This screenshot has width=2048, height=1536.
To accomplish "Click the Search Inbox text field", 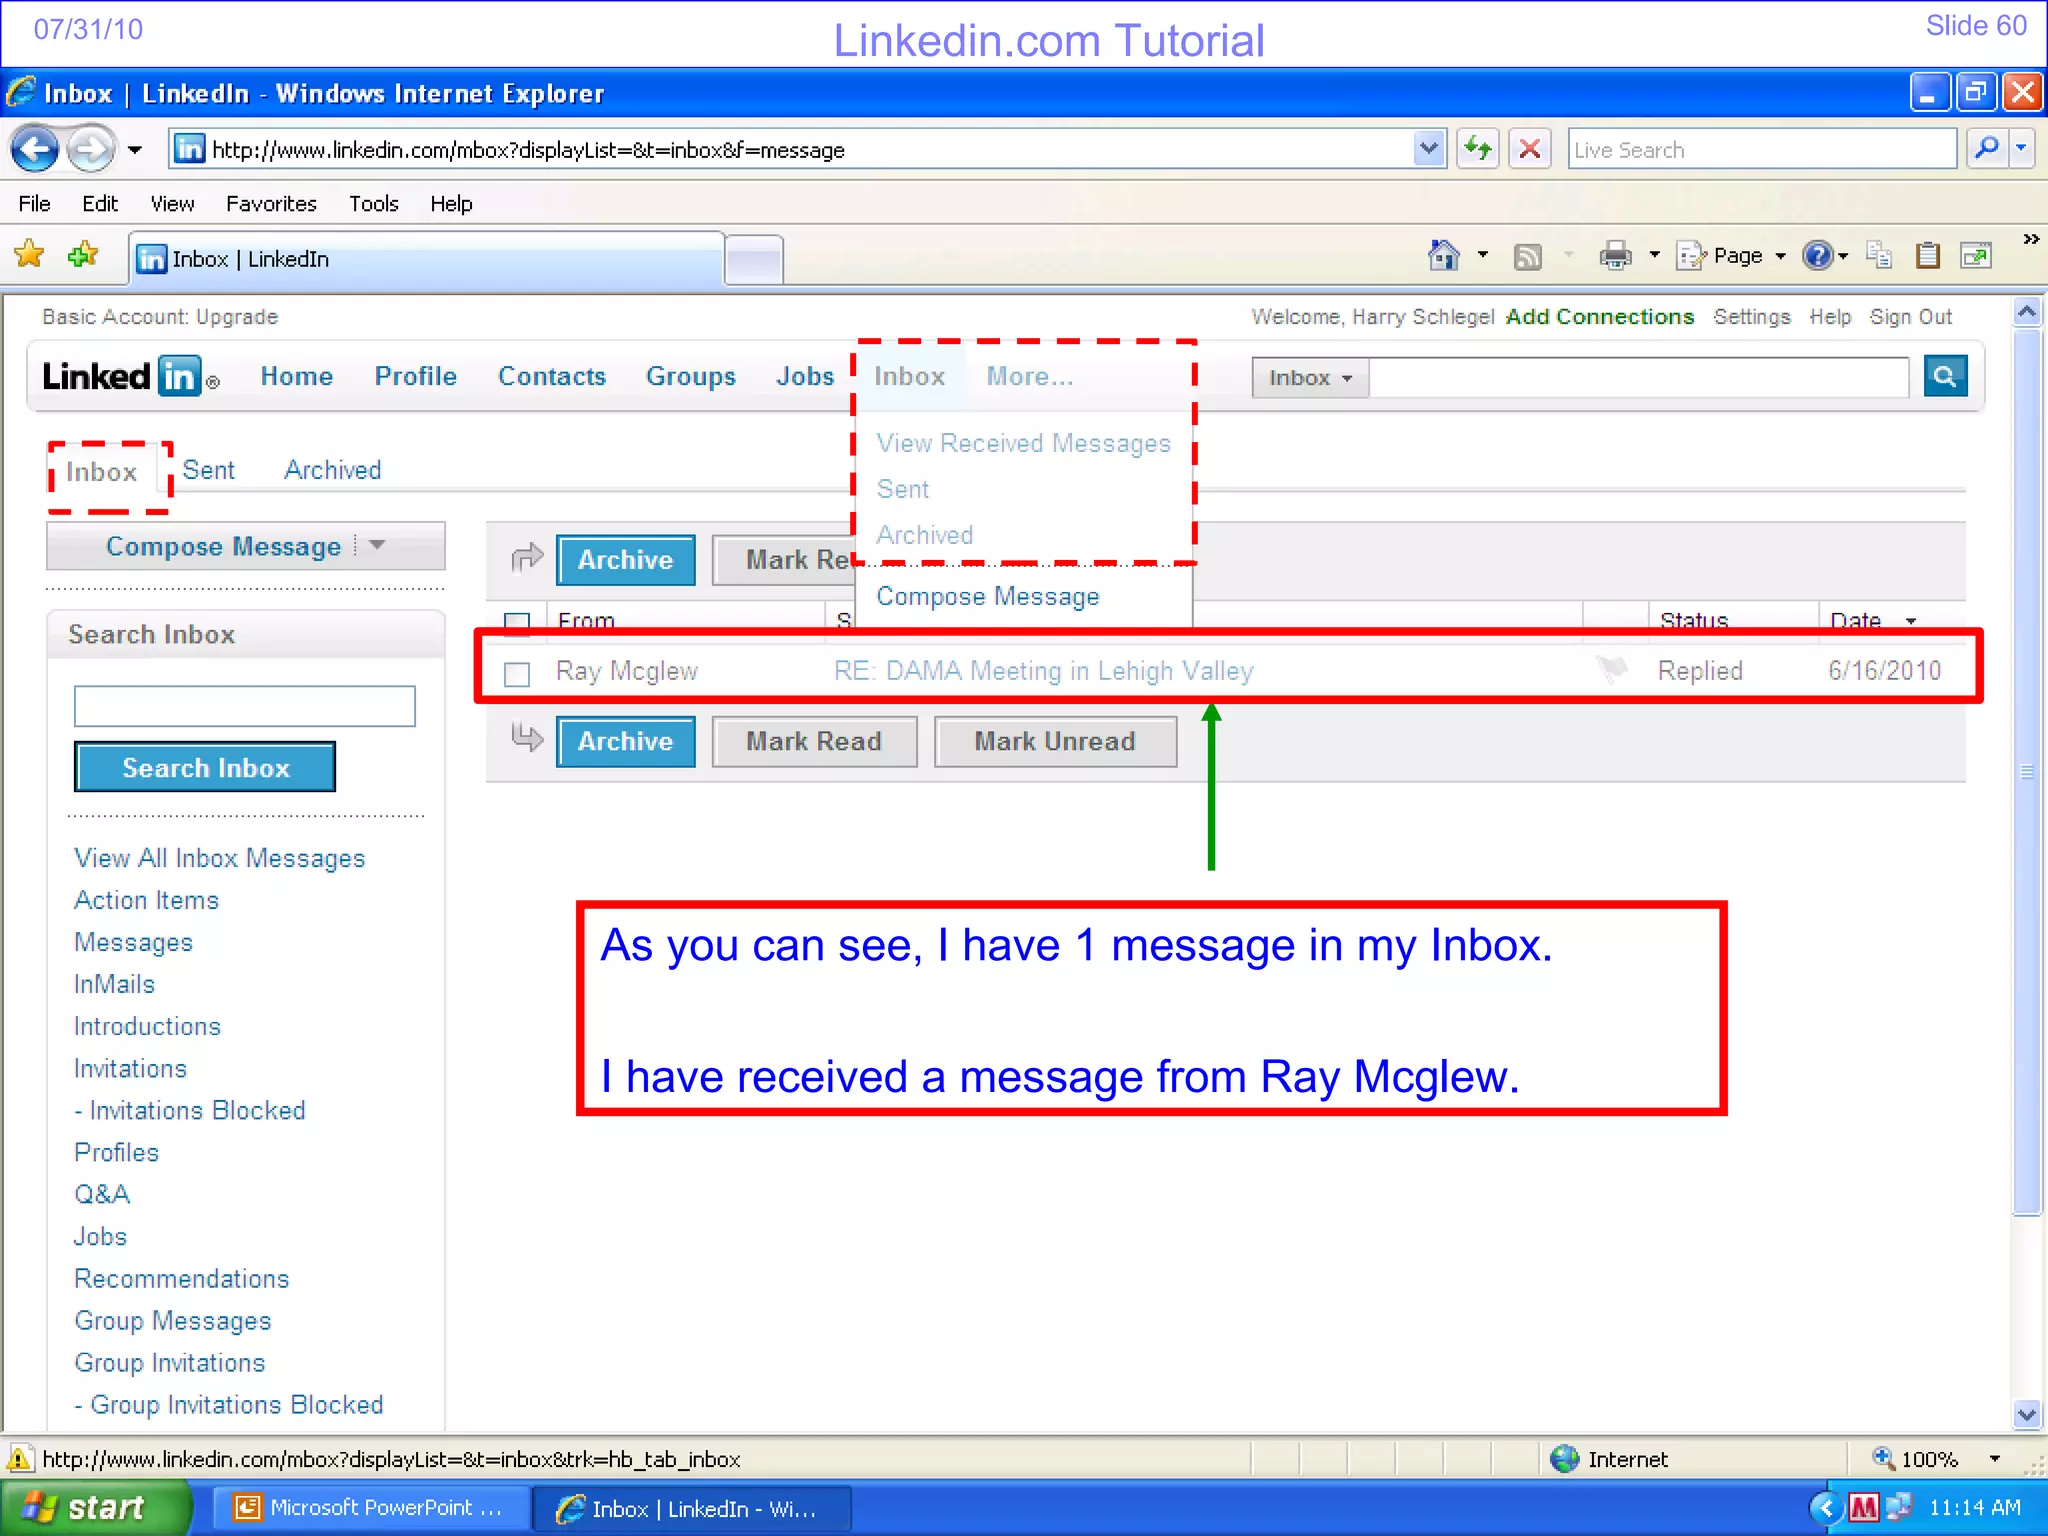I will click(x=244, y=706).
